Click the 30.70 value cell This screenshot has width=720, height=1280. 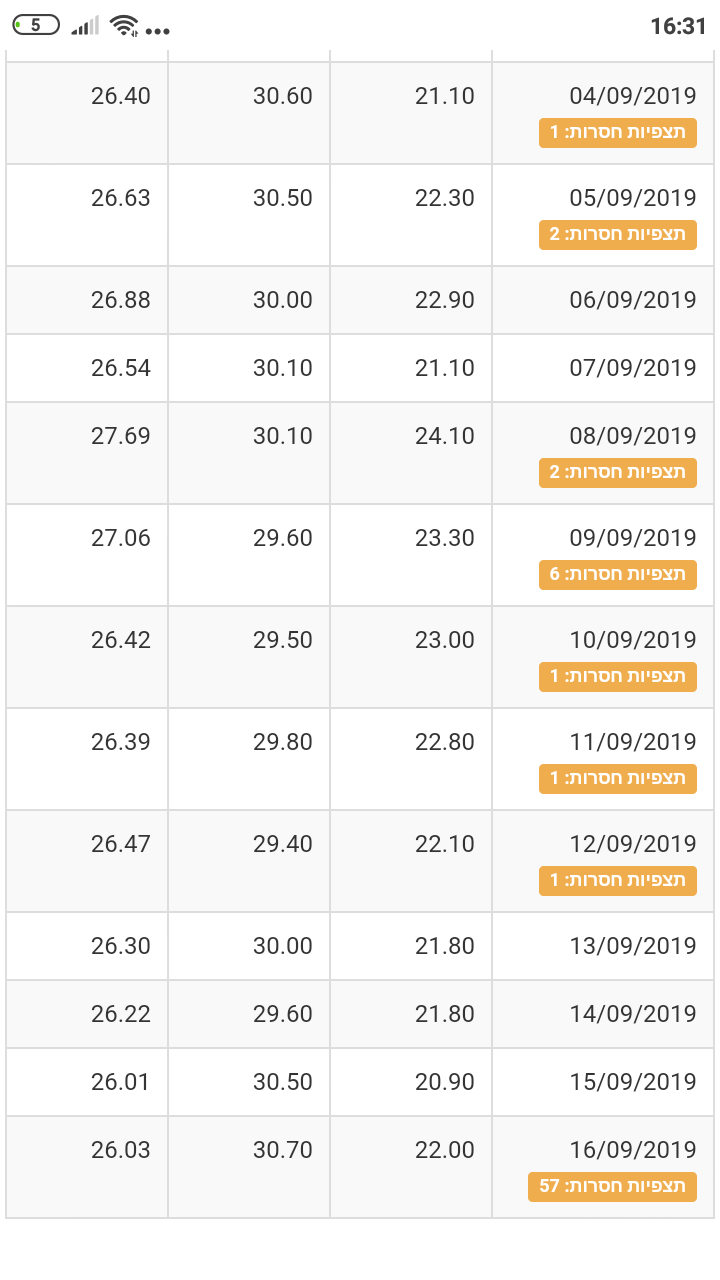tap(283, 1150)
